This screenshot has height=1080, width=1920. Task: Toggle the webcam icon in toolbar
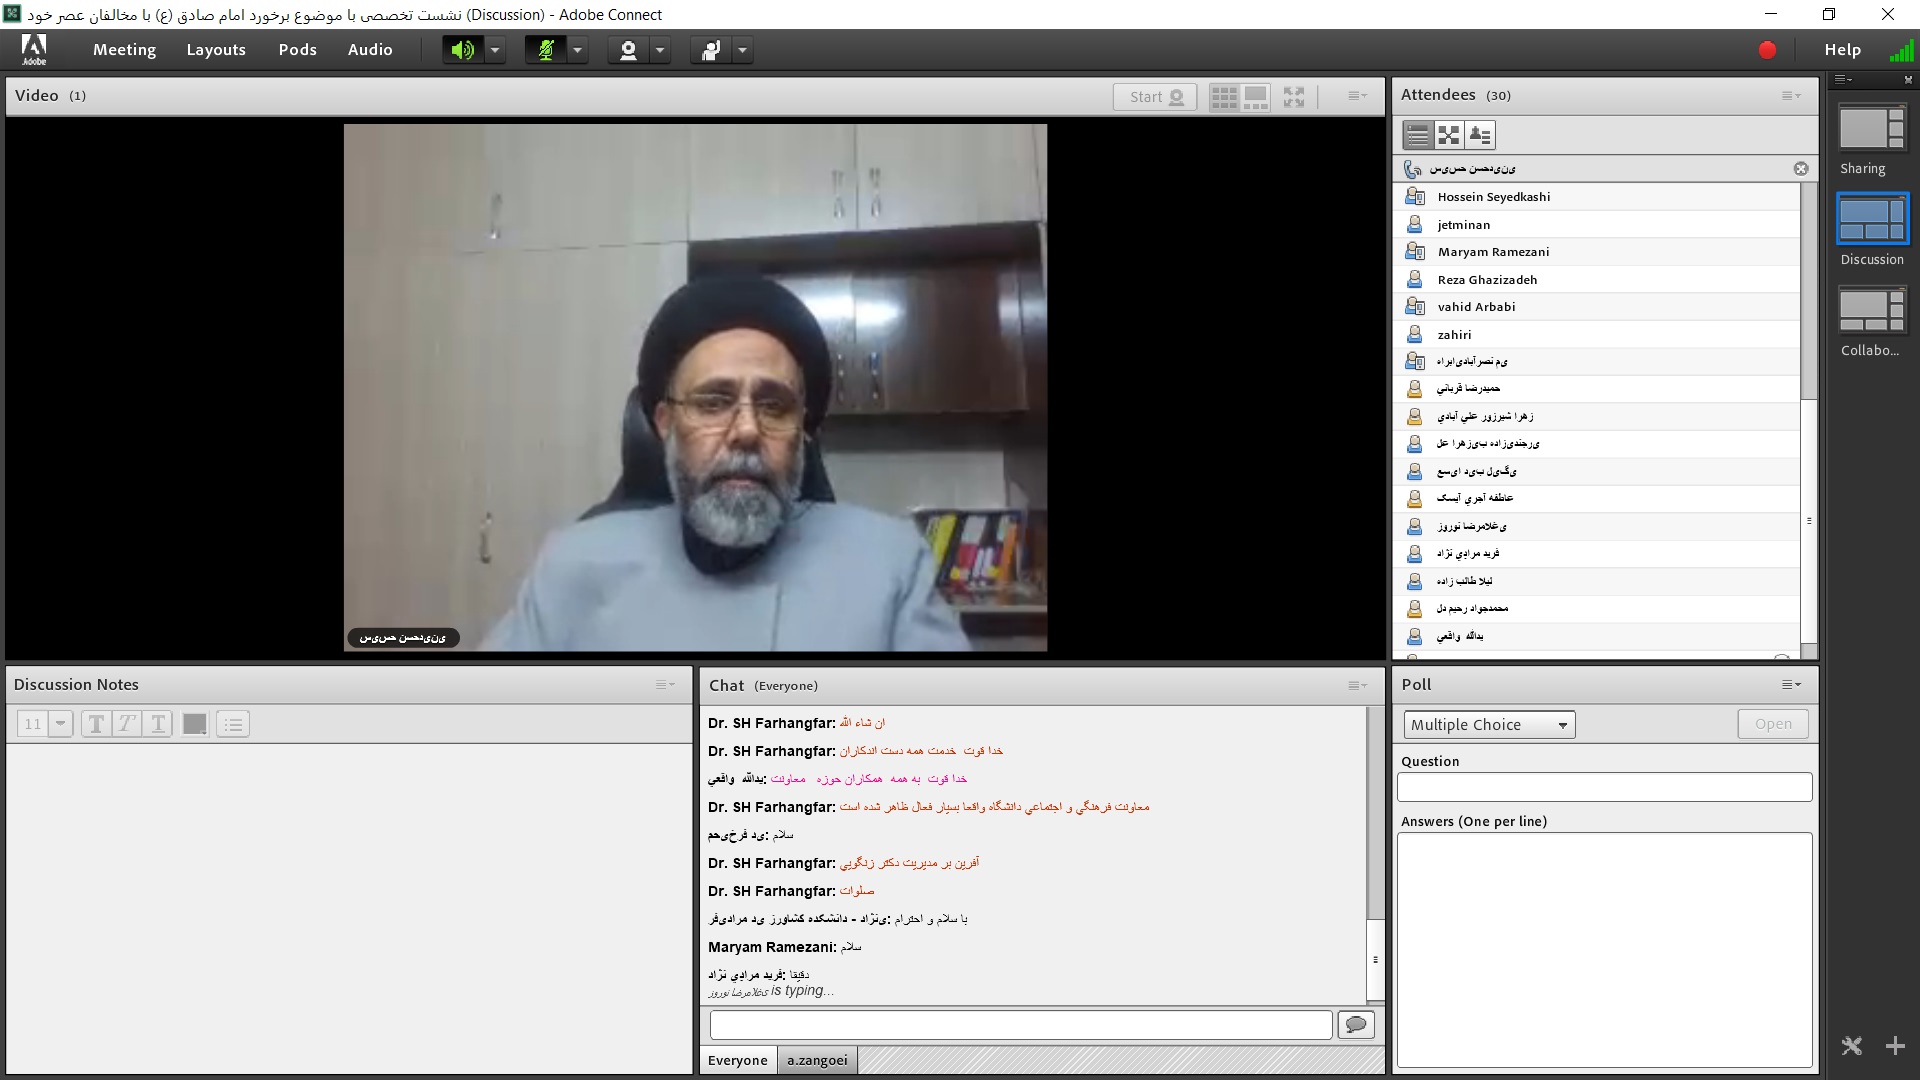[628, 50]
